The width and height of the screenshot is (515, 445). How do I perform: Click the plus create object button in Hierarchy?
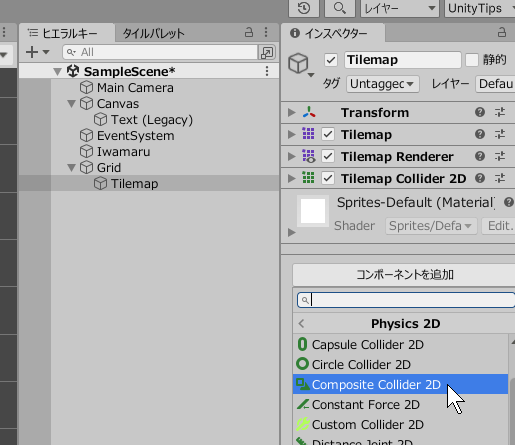[32, 52]
